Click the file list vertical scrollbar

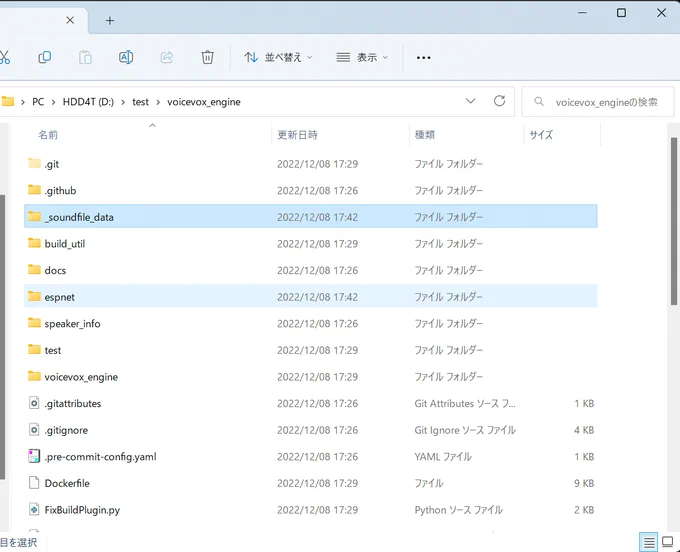pos(674,221)
